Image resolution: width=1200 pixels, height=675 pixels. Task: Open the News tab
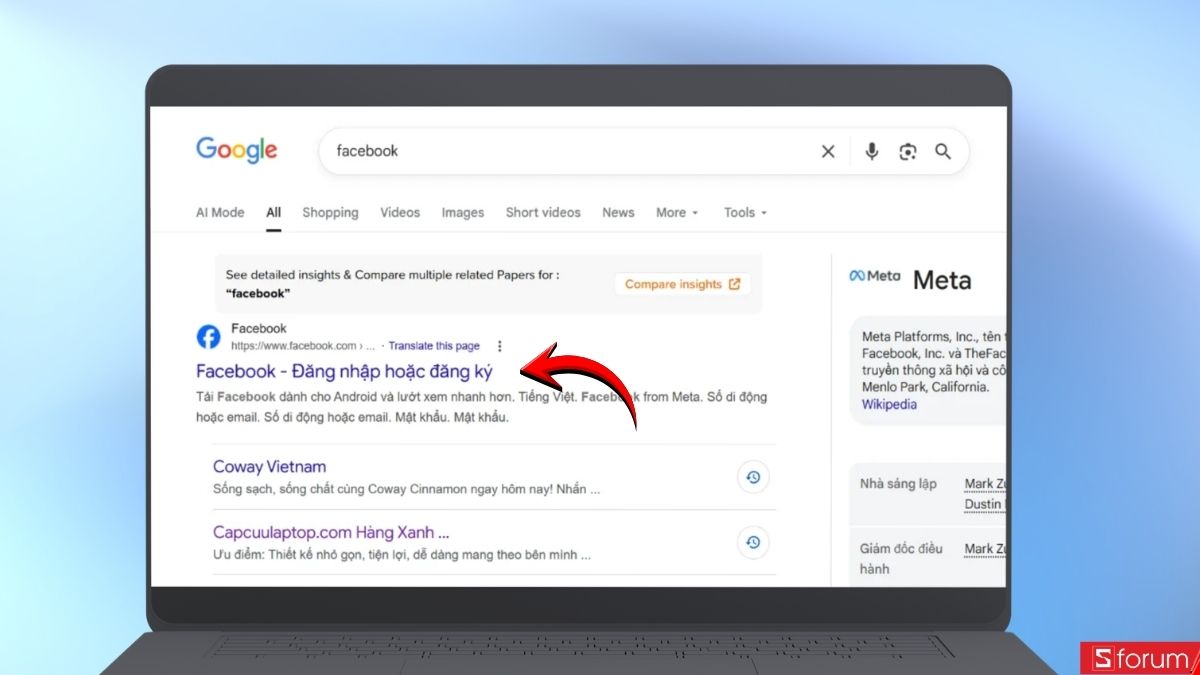click(618, 212)
